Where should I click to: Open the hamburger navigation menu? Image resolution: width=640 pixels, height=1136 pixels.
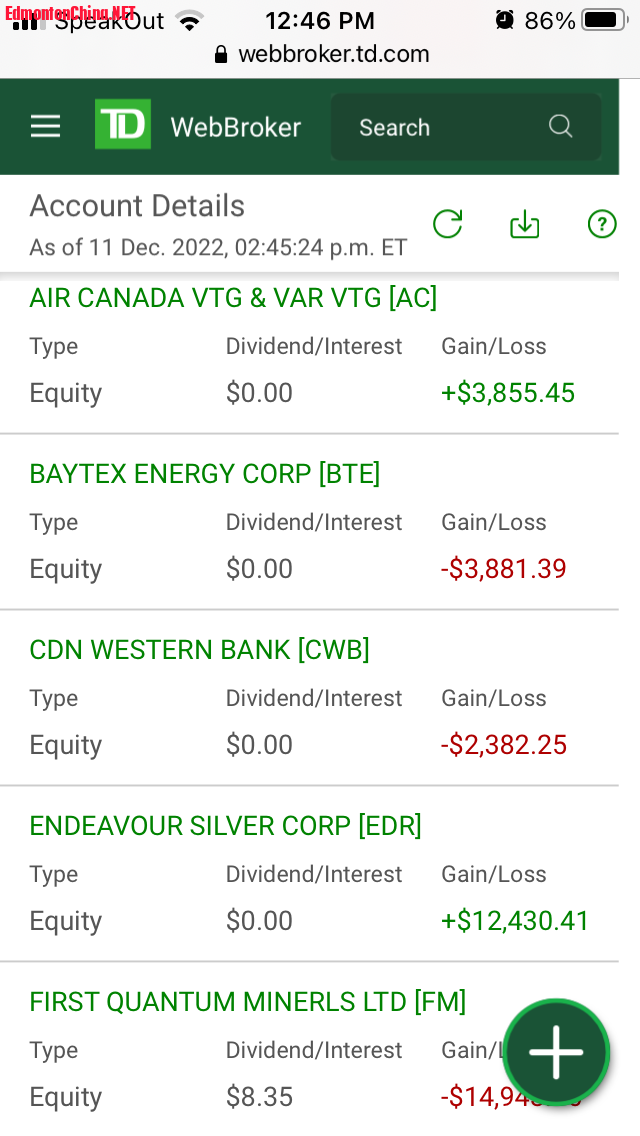pyautogui.click(x=45, y=126)
